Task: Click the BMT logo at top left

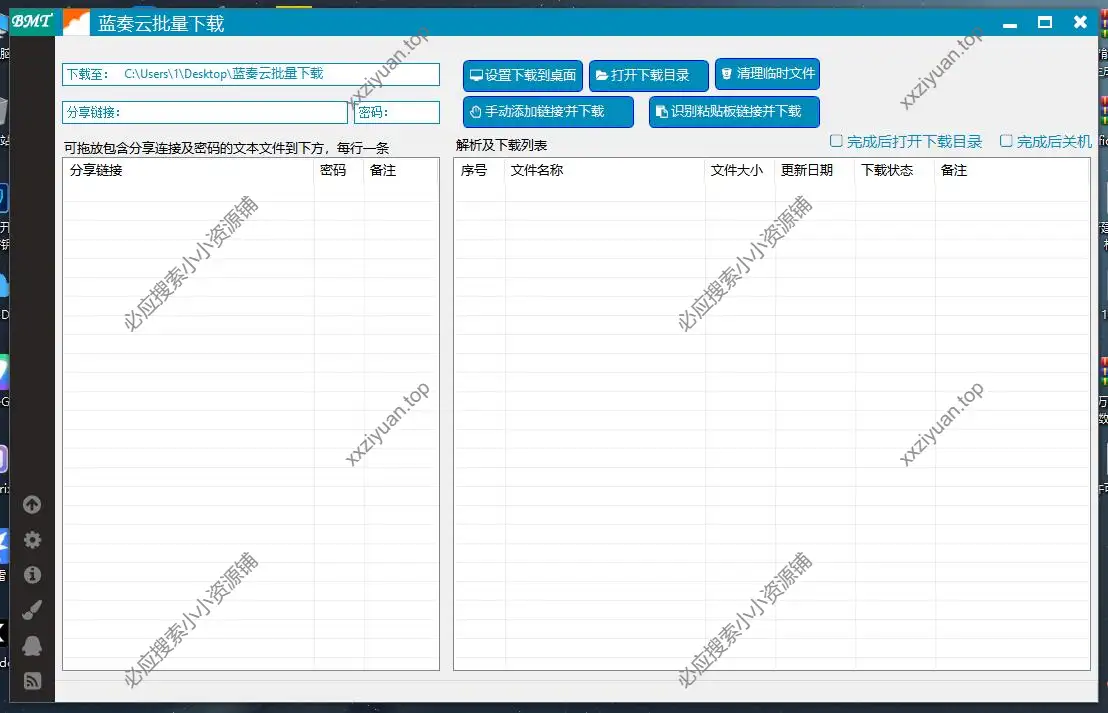Action: tap(31, 21)
